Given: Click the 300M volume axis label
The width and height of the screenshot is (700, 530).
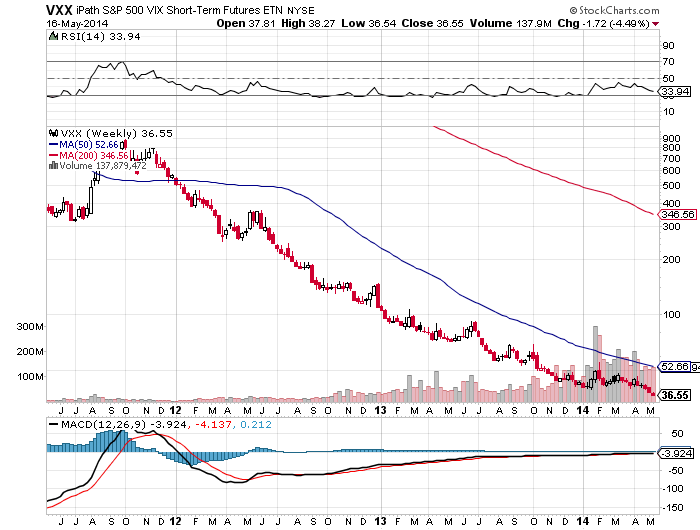Looking at the screenshot, I should click(30, 326).
